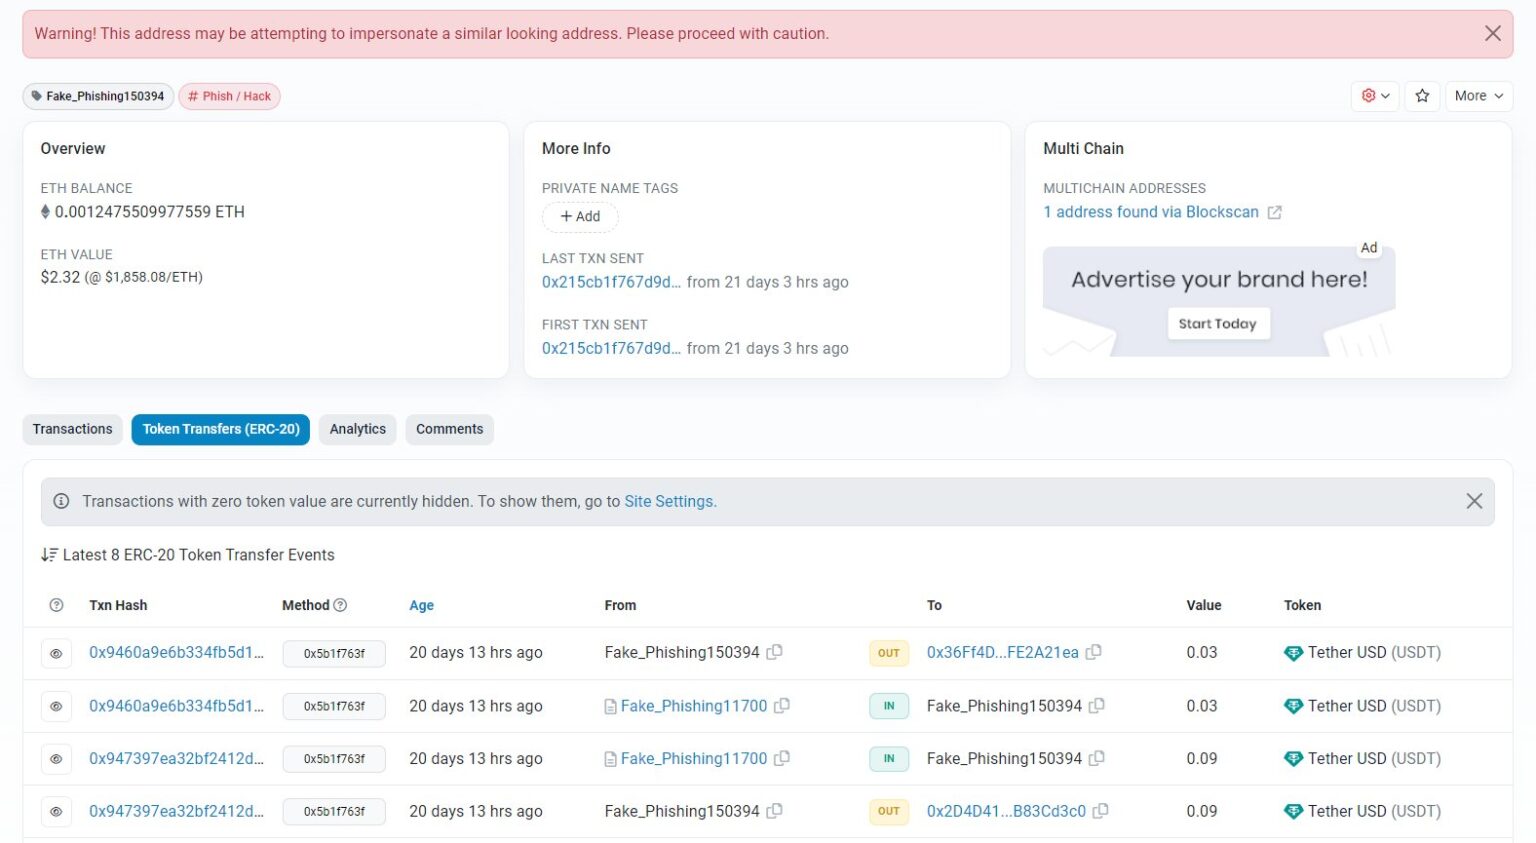1536x843 pixels.
Task: Open the More dropdown menu
Action: point(1478,96)
